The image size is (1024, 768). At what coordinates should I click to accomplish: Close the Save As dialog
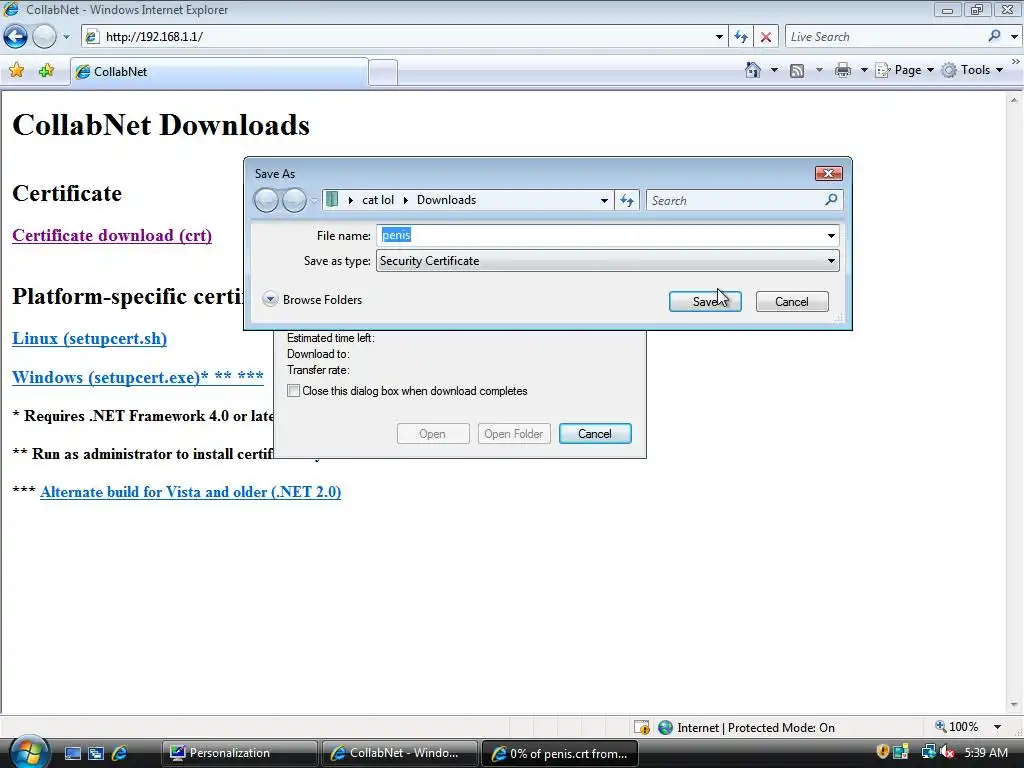(829, 173)
